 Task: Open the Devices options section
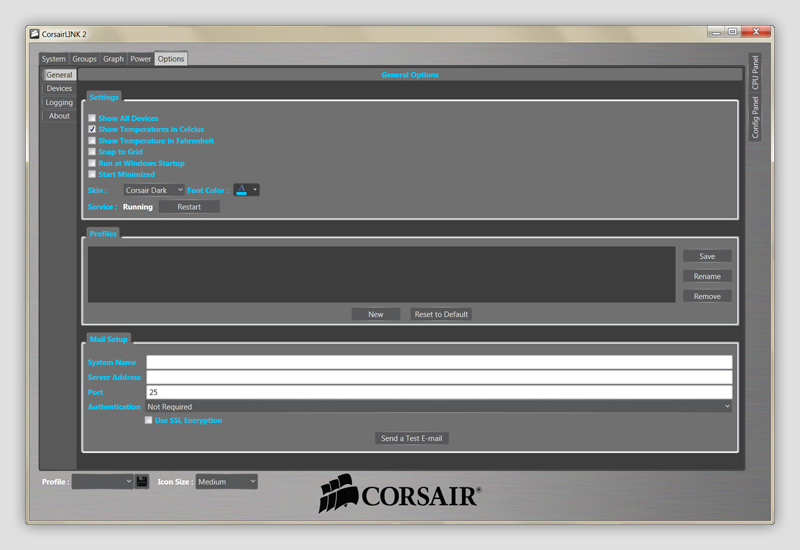59,89
